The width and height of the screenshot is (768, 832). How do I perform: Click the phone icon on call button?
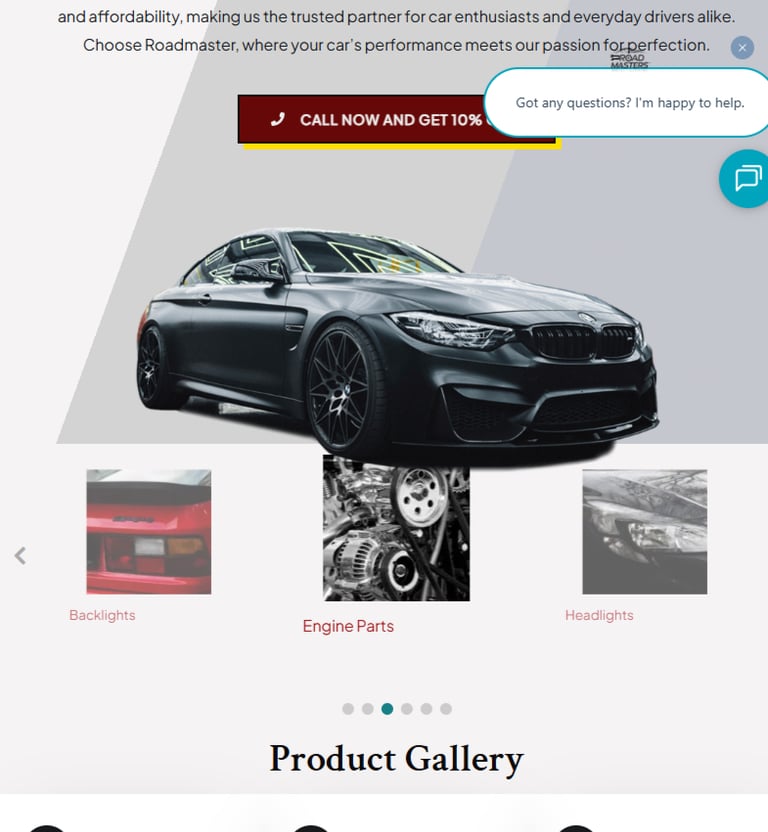[278, 119]
